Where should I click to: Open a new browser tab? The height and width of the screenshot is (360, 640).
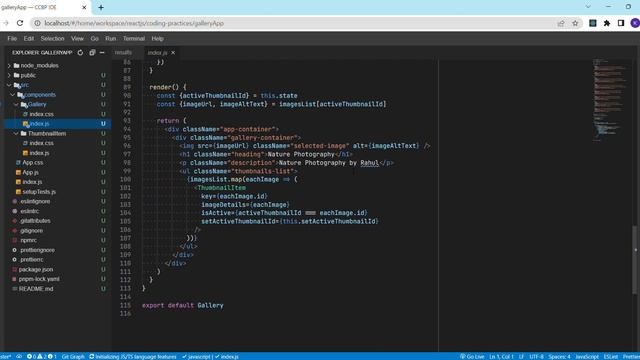pyautogui.click(x=101, y=7)
